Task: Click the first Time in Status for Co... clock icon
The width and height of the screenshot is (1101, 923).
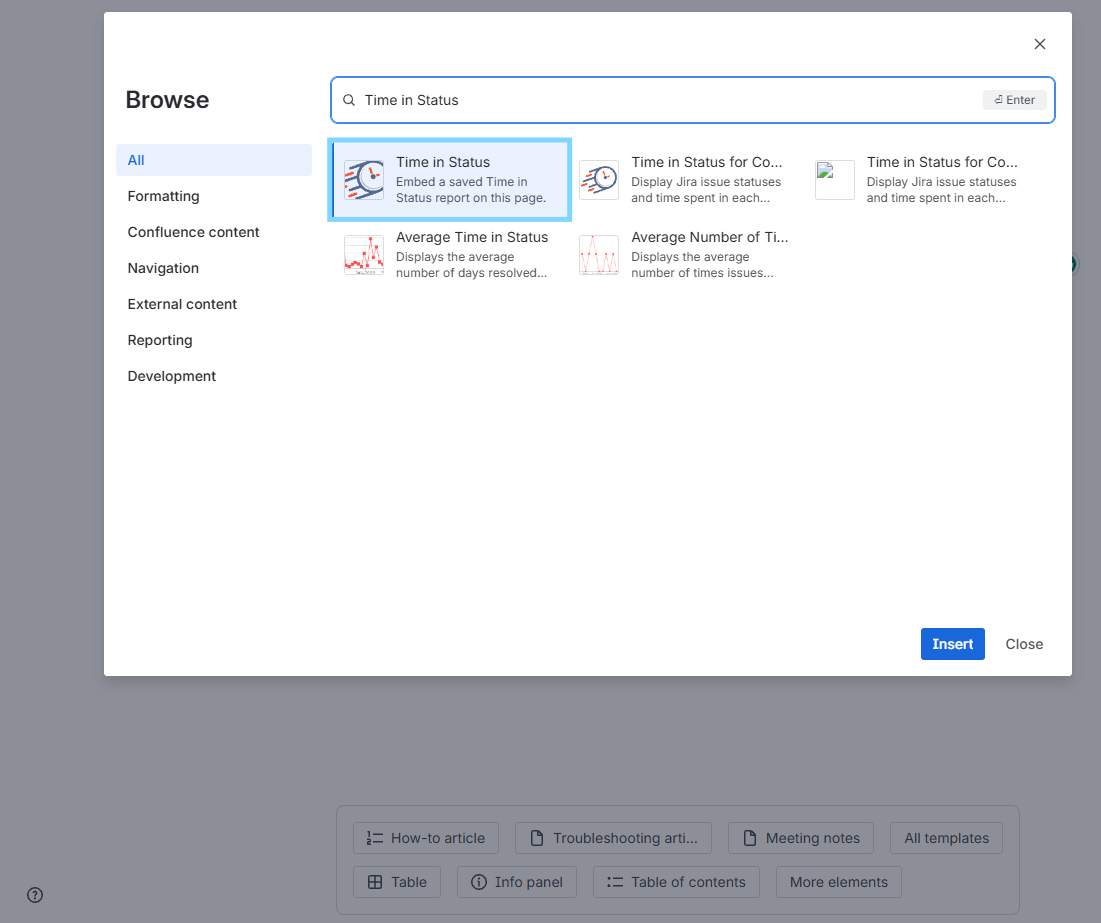Action: [599, 180]
